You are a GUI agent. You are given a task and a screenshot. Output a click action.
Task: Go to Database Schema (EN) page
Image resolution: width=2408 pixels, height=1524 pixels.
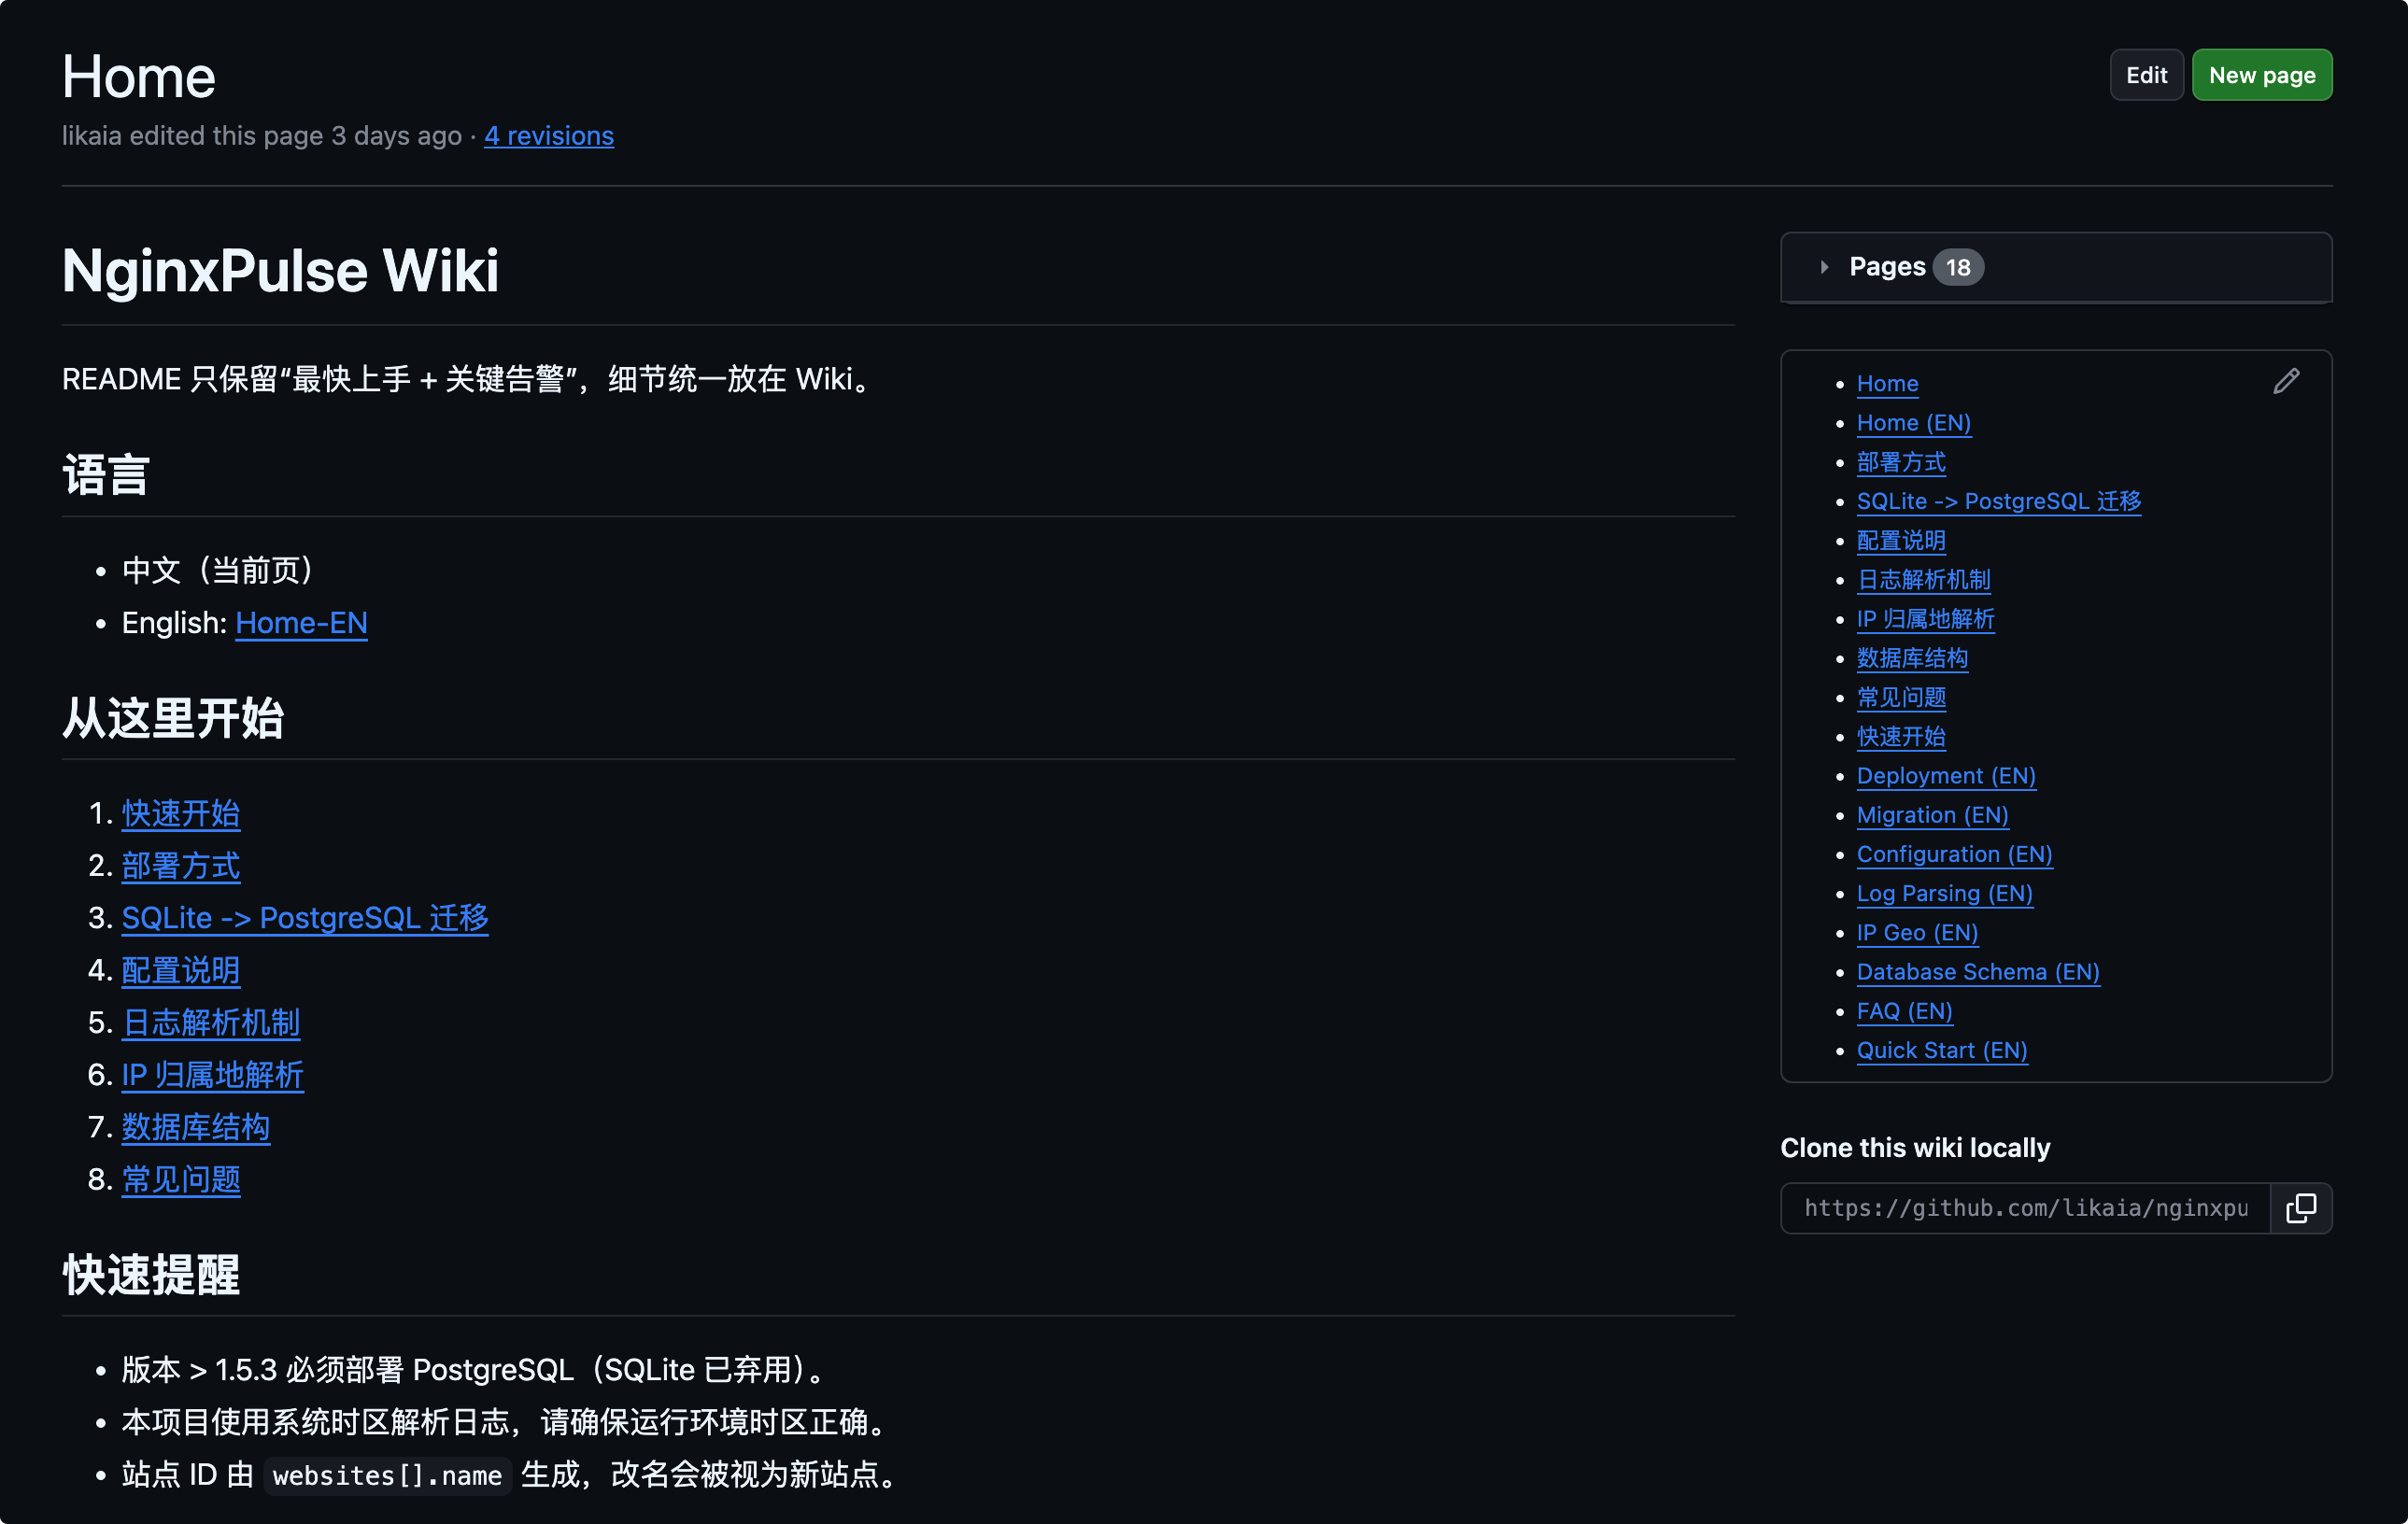coord(1977,972)
